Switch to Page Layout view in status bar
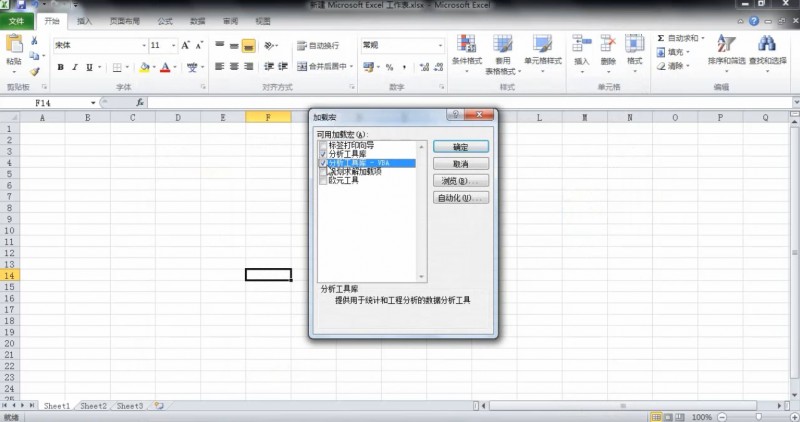Image resolution: width=800 pixels, height=422 pixels. click(668, 417)
